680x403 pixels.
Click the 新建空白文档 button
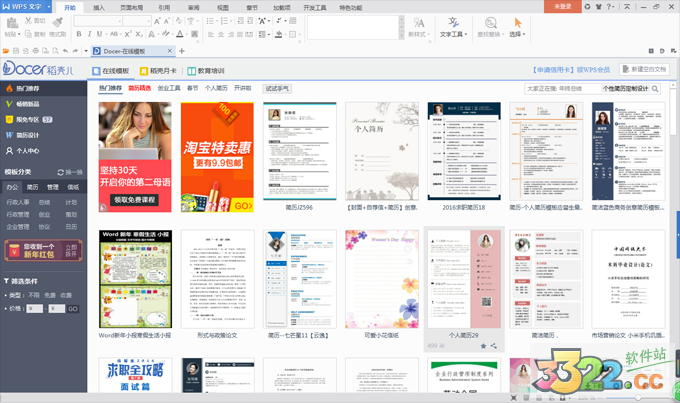coord(646,70)
